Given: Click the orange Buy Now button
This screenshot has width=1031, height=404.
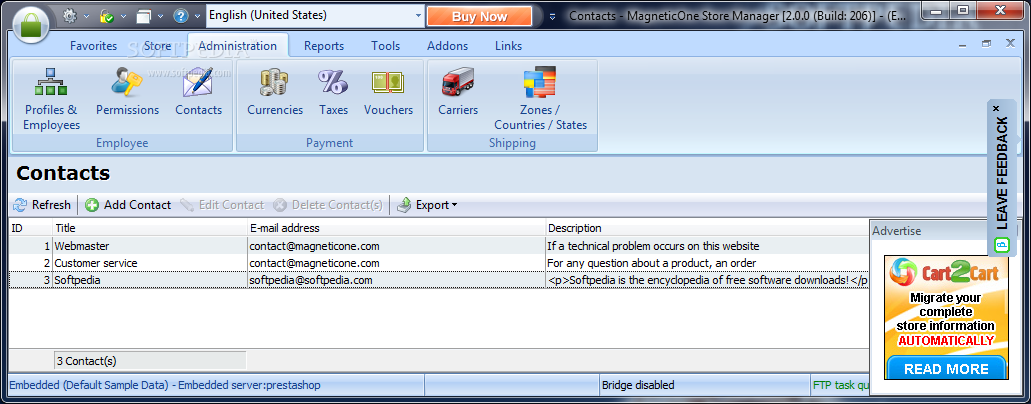Looking at the screenshot, I should tap(479, 16).
